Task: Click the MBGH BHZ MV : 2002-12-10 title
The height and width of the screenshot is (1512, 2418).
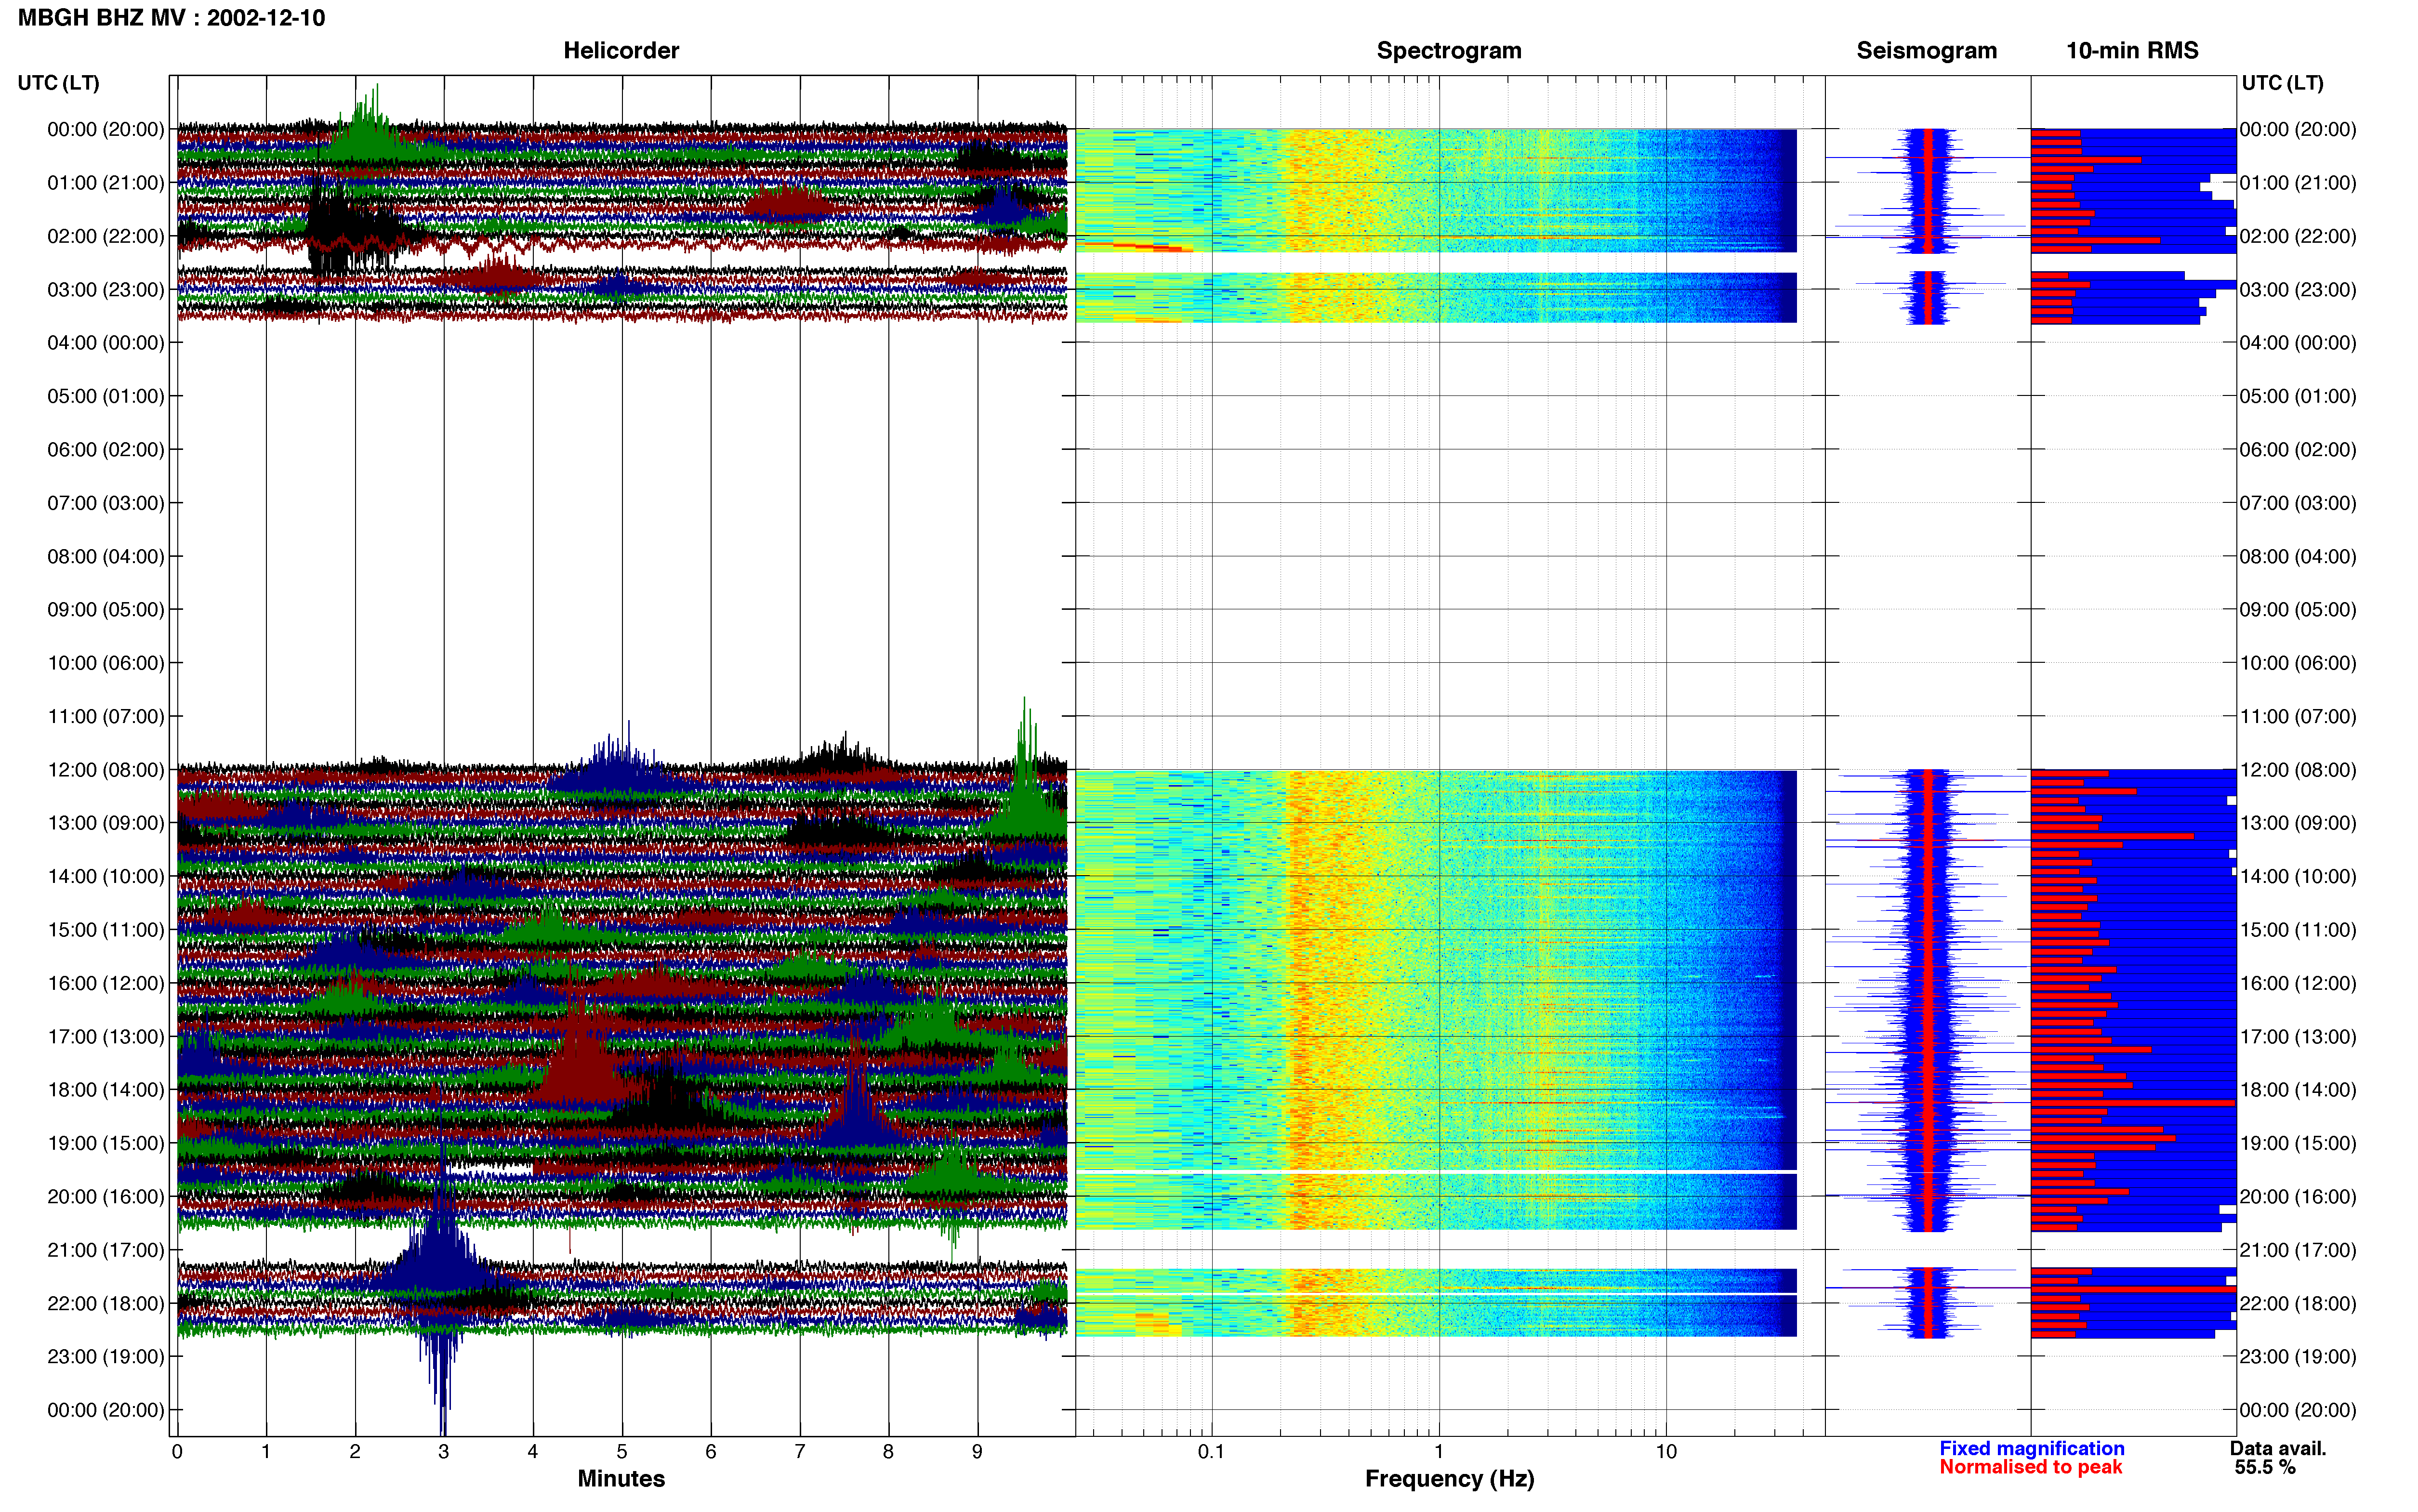Action: [171, 18]
